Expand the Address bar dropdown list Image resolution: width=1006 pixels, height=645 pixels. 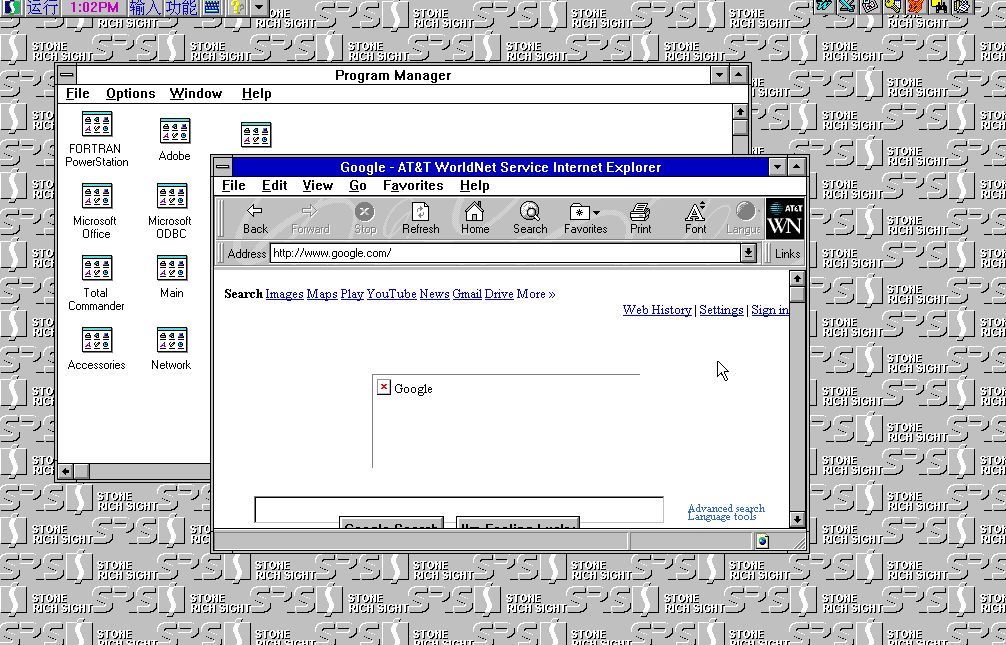tap(748, 253)
